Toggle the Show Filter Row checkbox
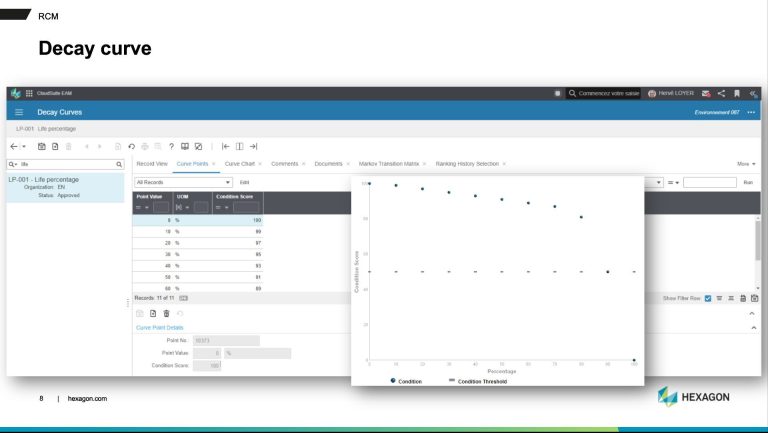768x433 pixels. (708, 298)
